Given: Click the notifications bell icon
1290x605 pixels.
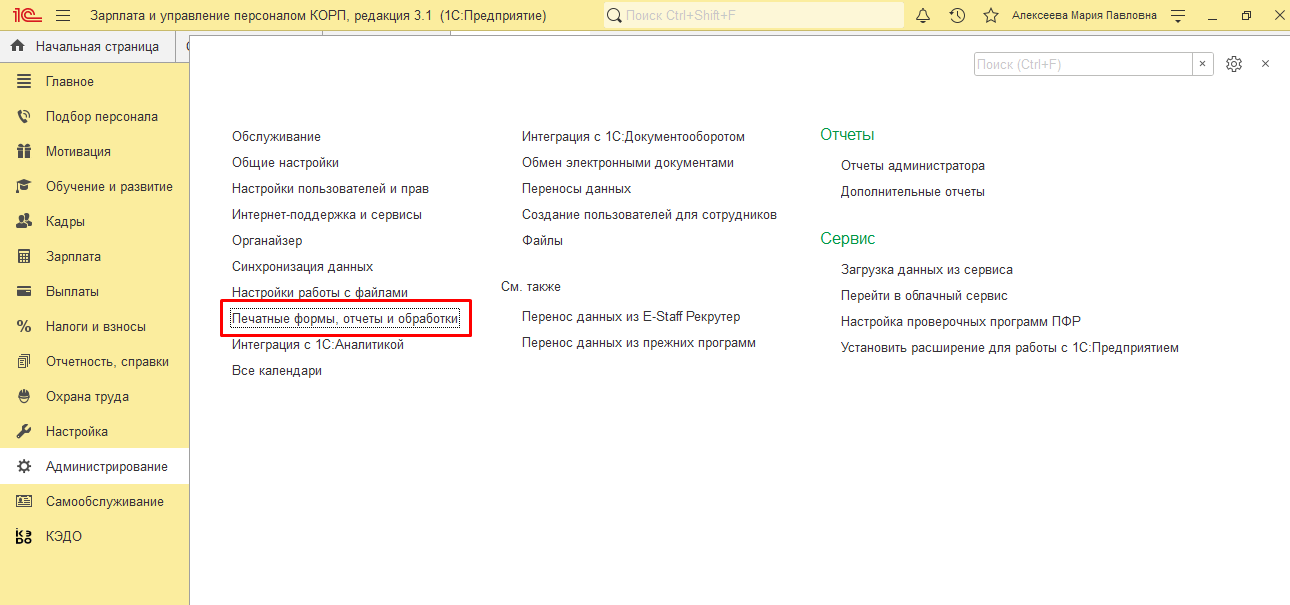Looking at the screenshot, I should (x=923, y=16).
